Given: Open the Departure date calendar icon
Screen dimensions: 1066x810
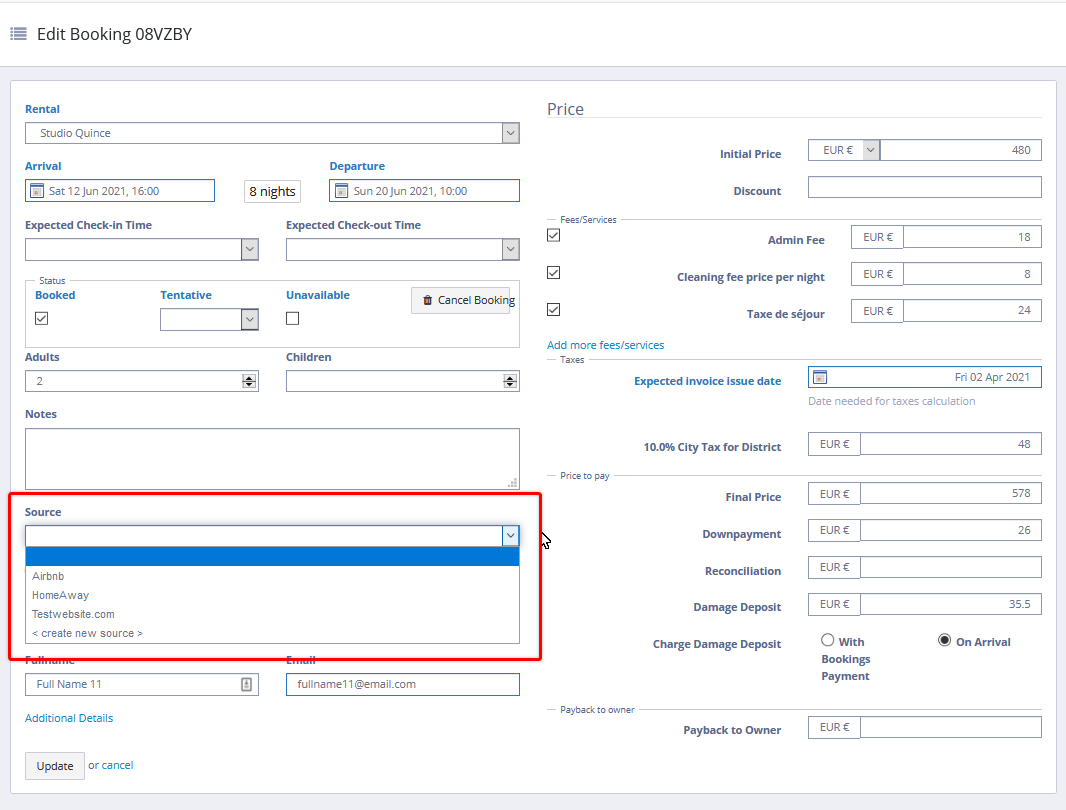Looking at the screenshot, I should pyautogui.click(x=341, y=191).
